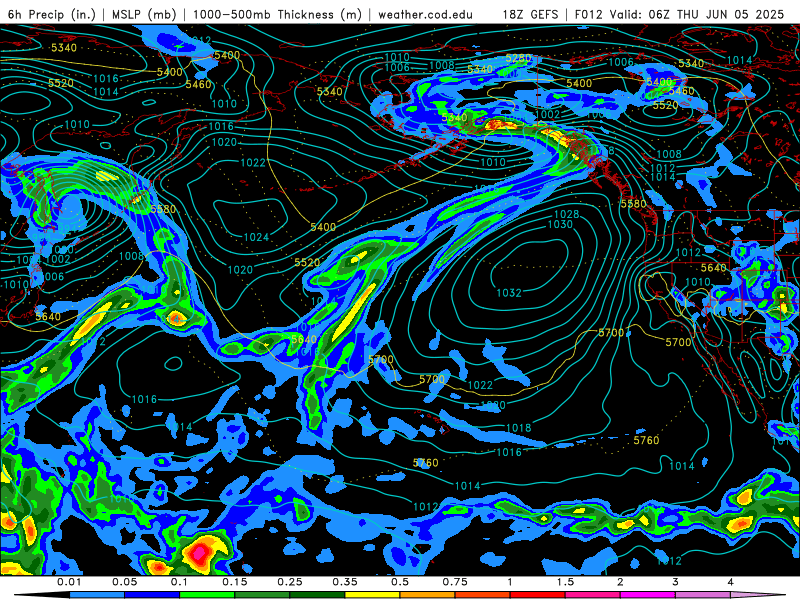
Task: Click the 0.05 legend value
Action: click(x=124, y=582)
